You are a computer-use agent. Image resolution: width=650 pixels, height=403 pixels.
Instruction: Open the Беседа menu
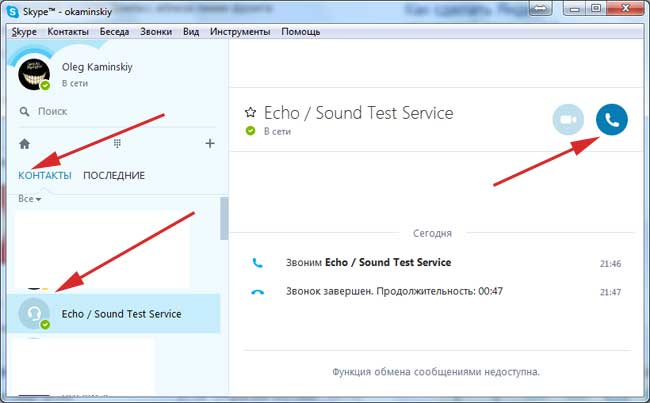tap(118, 32)
